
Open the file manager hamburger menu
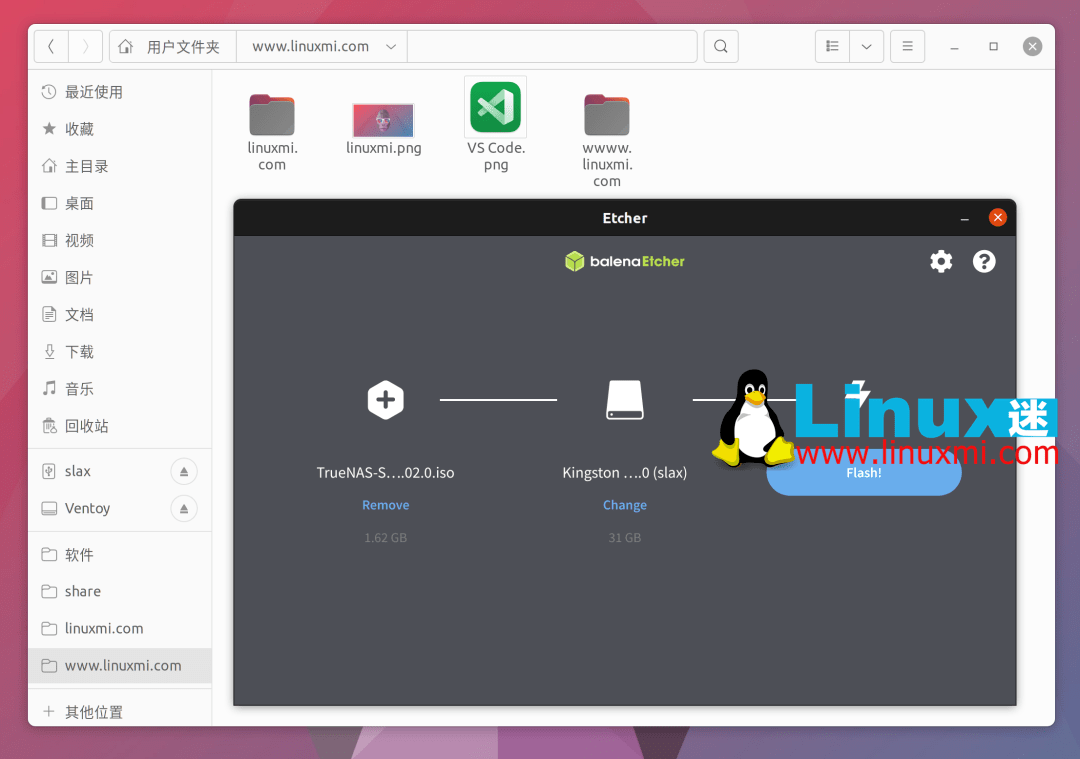tap(907, 46)
